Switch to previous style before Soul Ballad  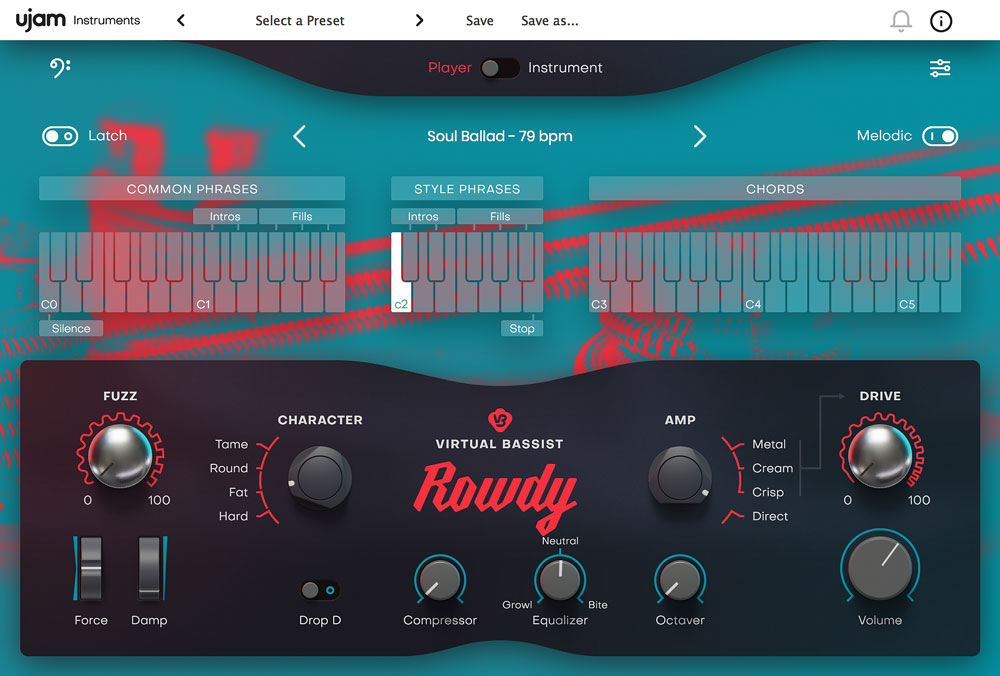[299, 136]
